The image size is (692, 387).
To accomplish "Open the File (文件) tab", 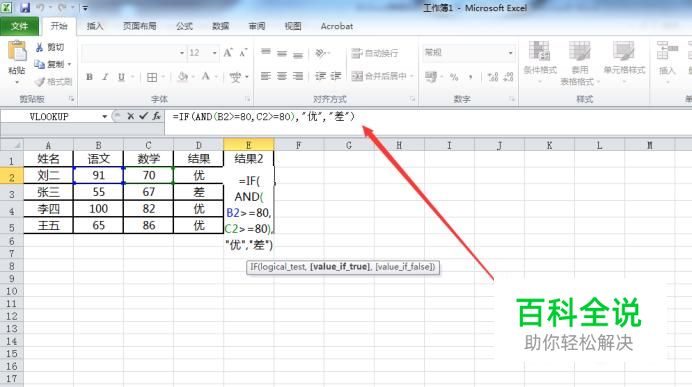I will coord(19,26).
